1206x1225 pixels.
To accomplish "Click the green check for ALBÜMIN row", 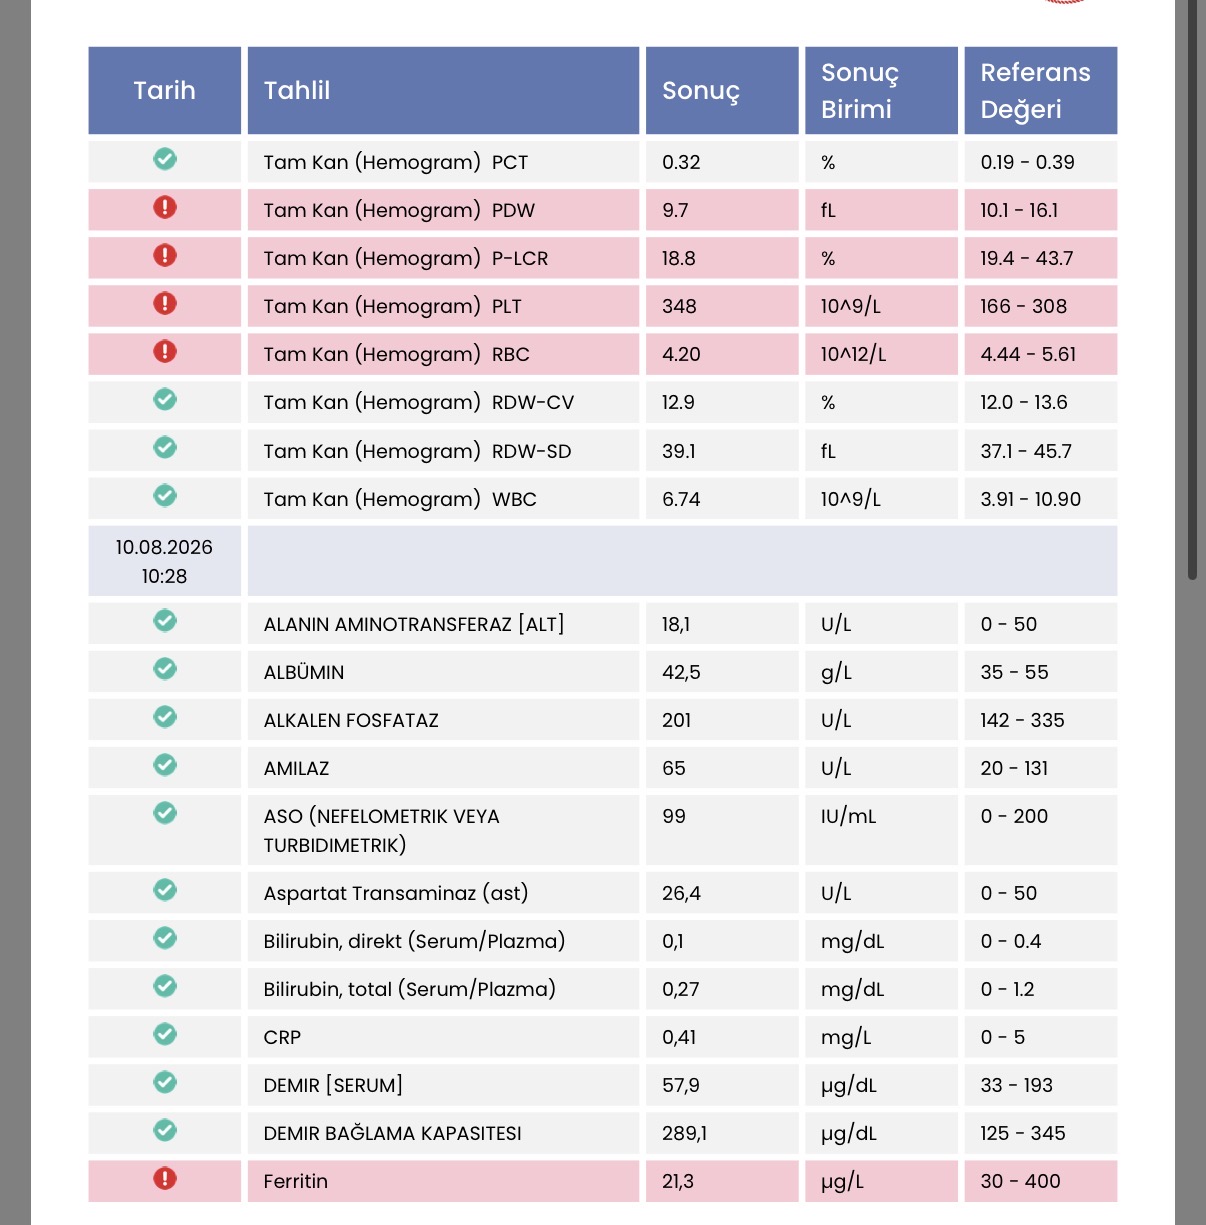I will pos(165,669).
